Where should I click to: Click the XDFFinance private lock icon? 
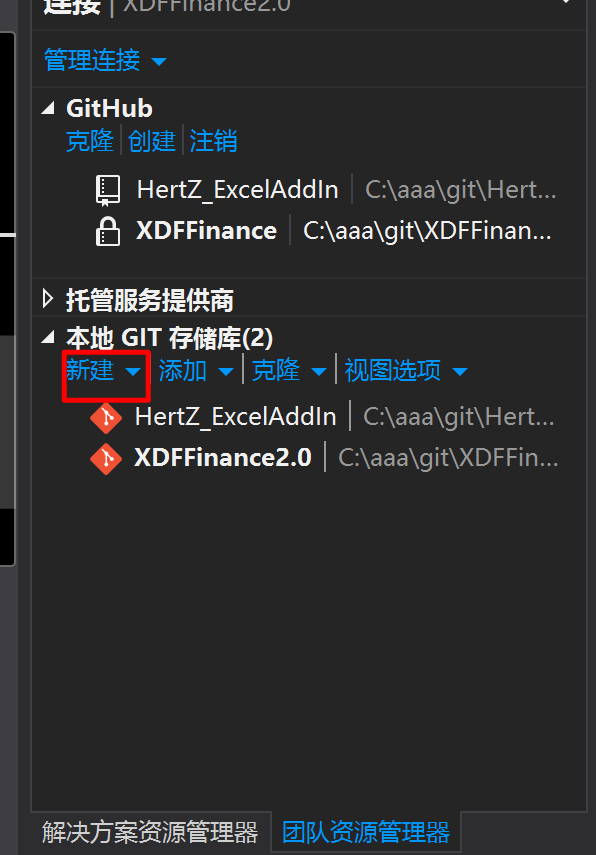pyautogui.click(x=107, y=231)
